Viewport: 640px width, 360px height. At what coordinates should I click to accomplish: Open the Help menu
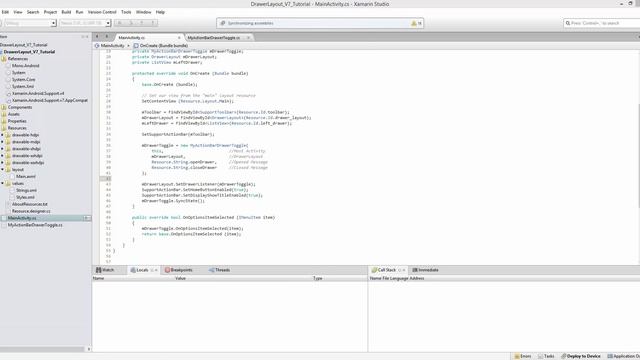tap(160, 12)
